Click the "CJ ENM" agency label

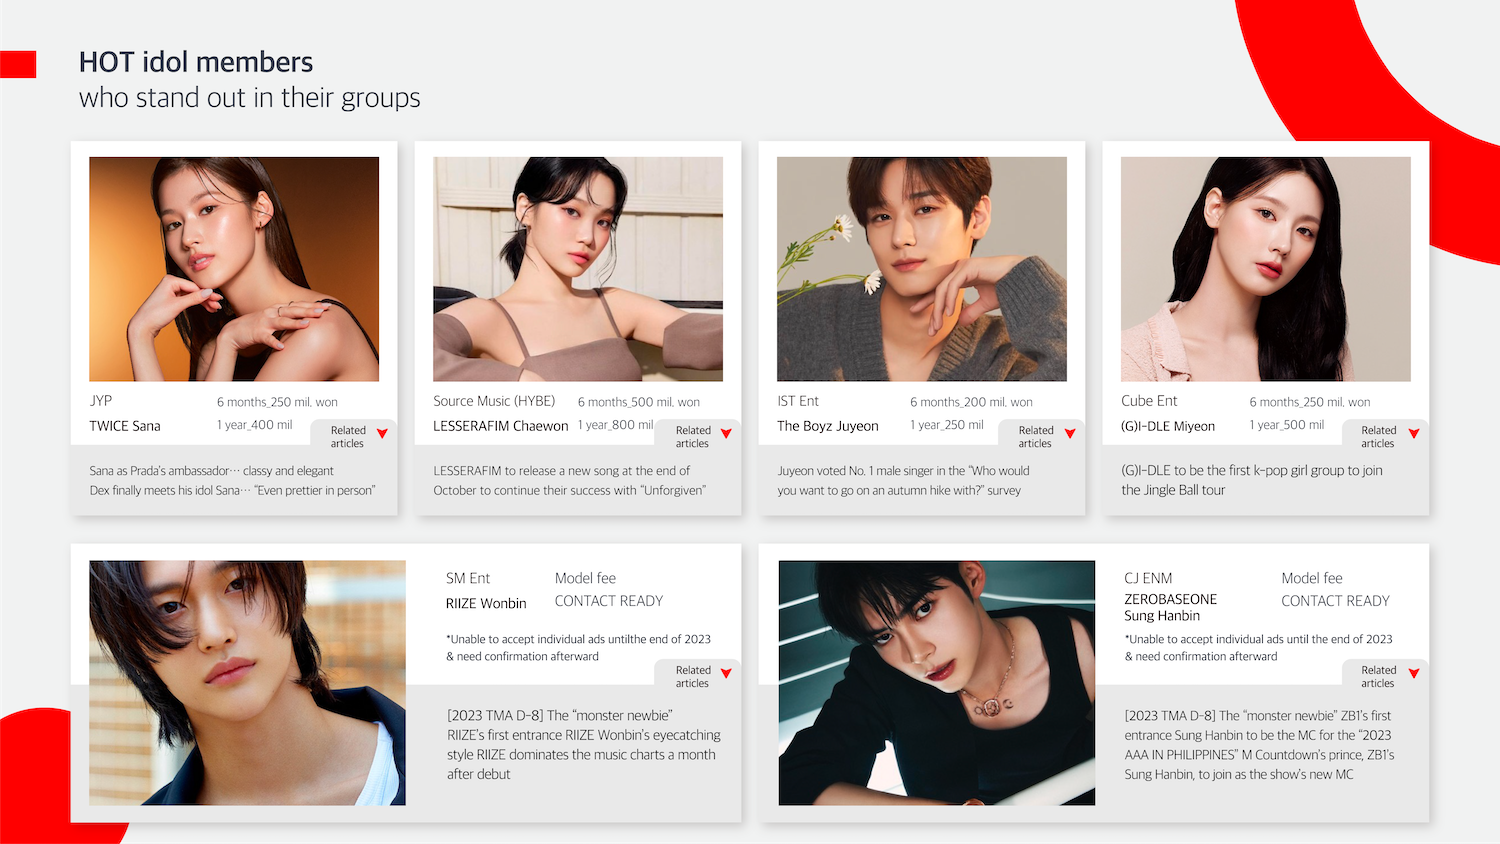tap(1148, 578)
